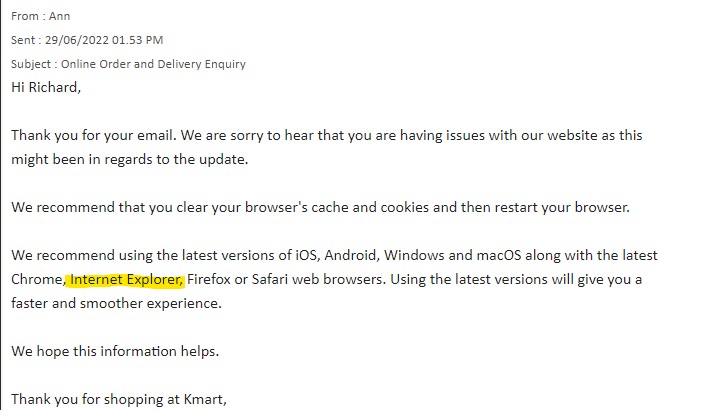Click the sender name 'Ann'
This screenshot has height=410, width=710.
coord(60,16)
